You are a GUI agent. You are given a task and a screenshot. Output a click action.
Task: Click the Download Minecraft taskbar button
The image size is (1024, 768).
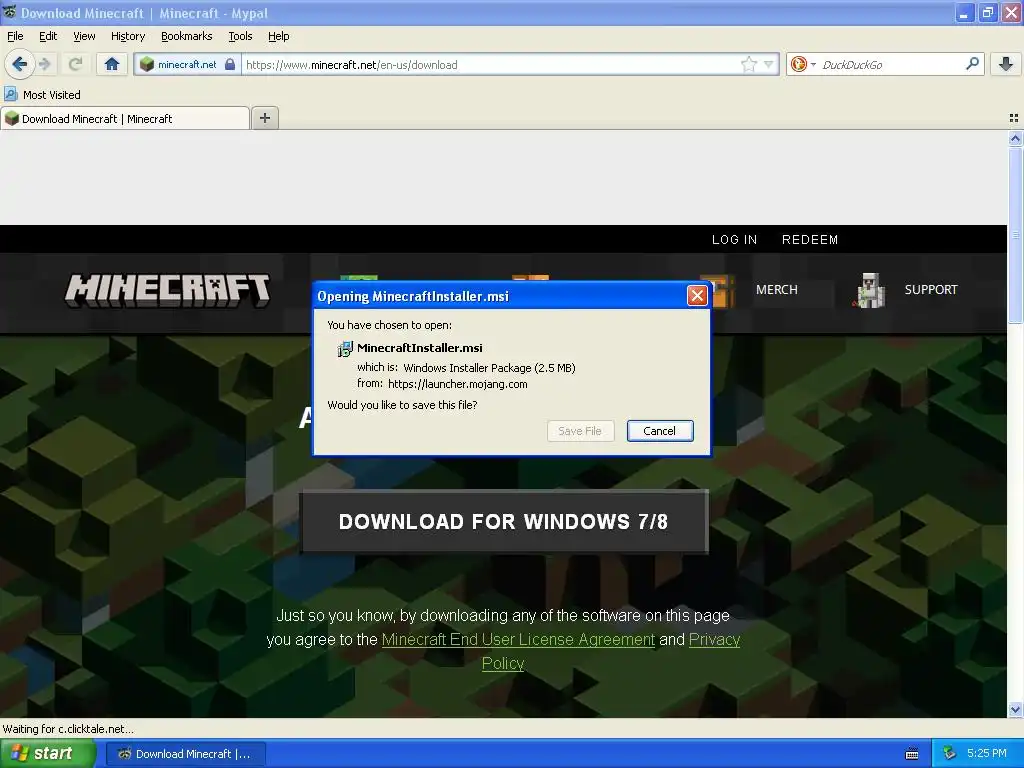[185, 754]
